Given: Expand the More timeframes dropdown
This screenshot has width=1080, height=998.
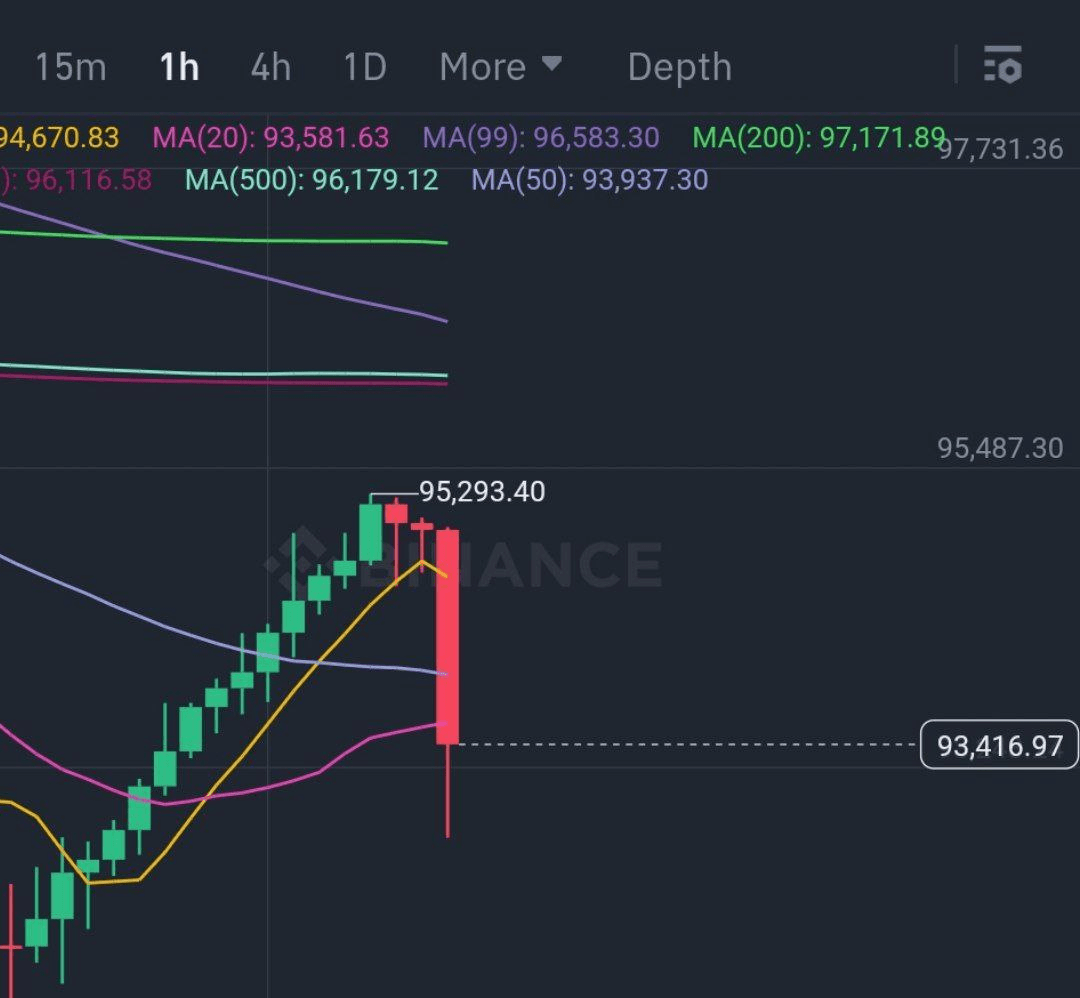Looking at the screenshot, I should [x=483, y=67].
